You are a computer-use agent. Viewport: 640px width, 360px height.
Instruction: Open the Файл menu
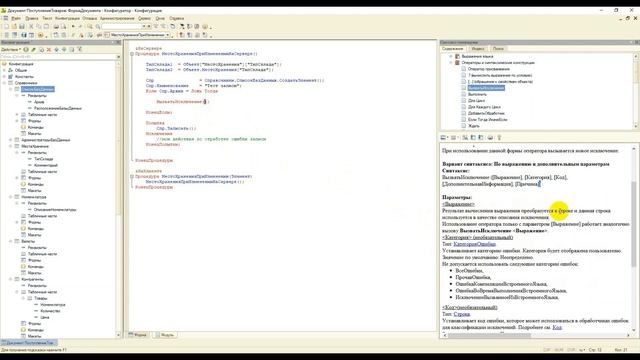[x=16, y=18]
